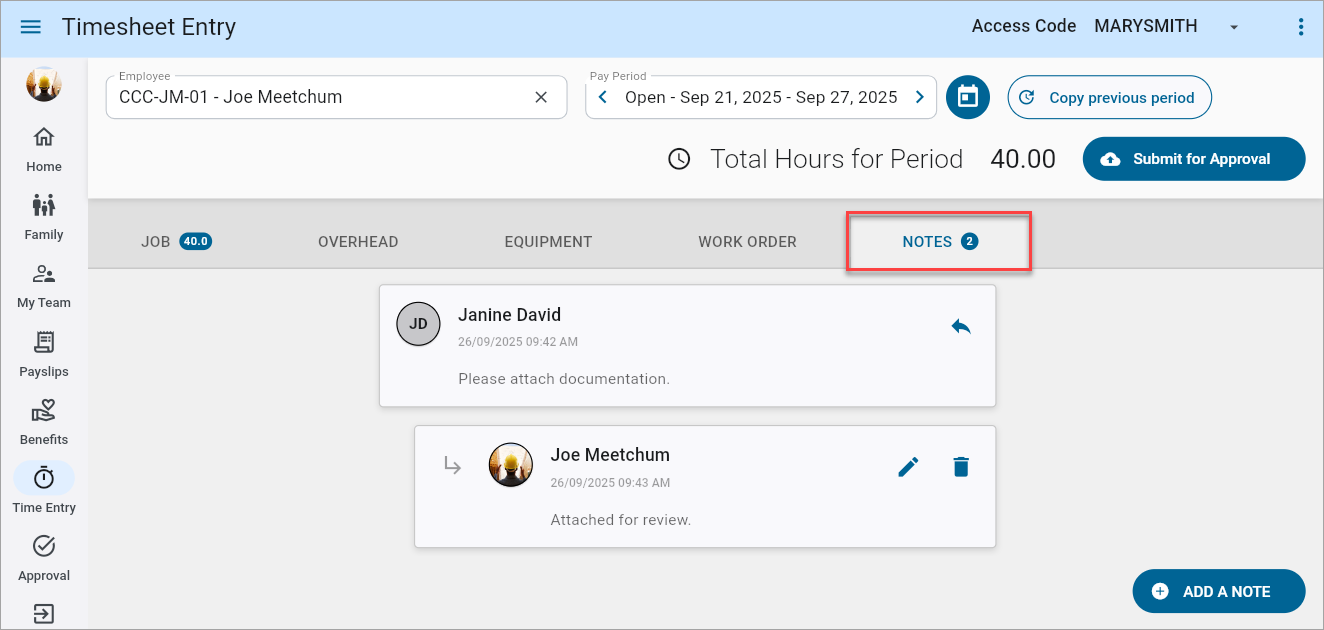Click the reply arrow on Janine David's note
This screenshot has width=1324, height=630.
pos(961,326)
